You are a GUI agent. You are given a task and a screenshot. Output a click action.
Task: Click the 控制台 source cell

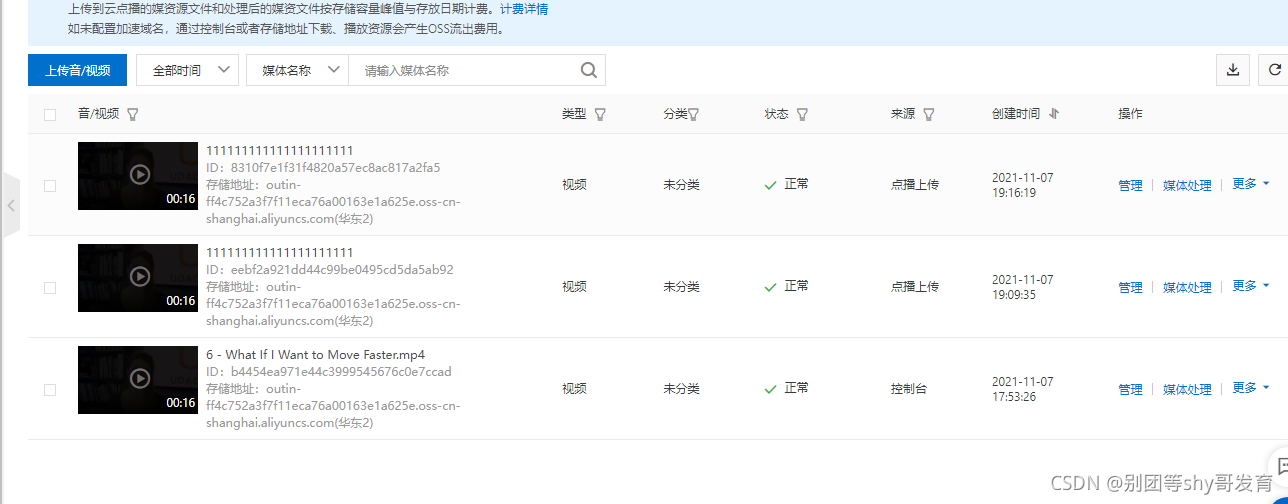(x=909, y=389)
